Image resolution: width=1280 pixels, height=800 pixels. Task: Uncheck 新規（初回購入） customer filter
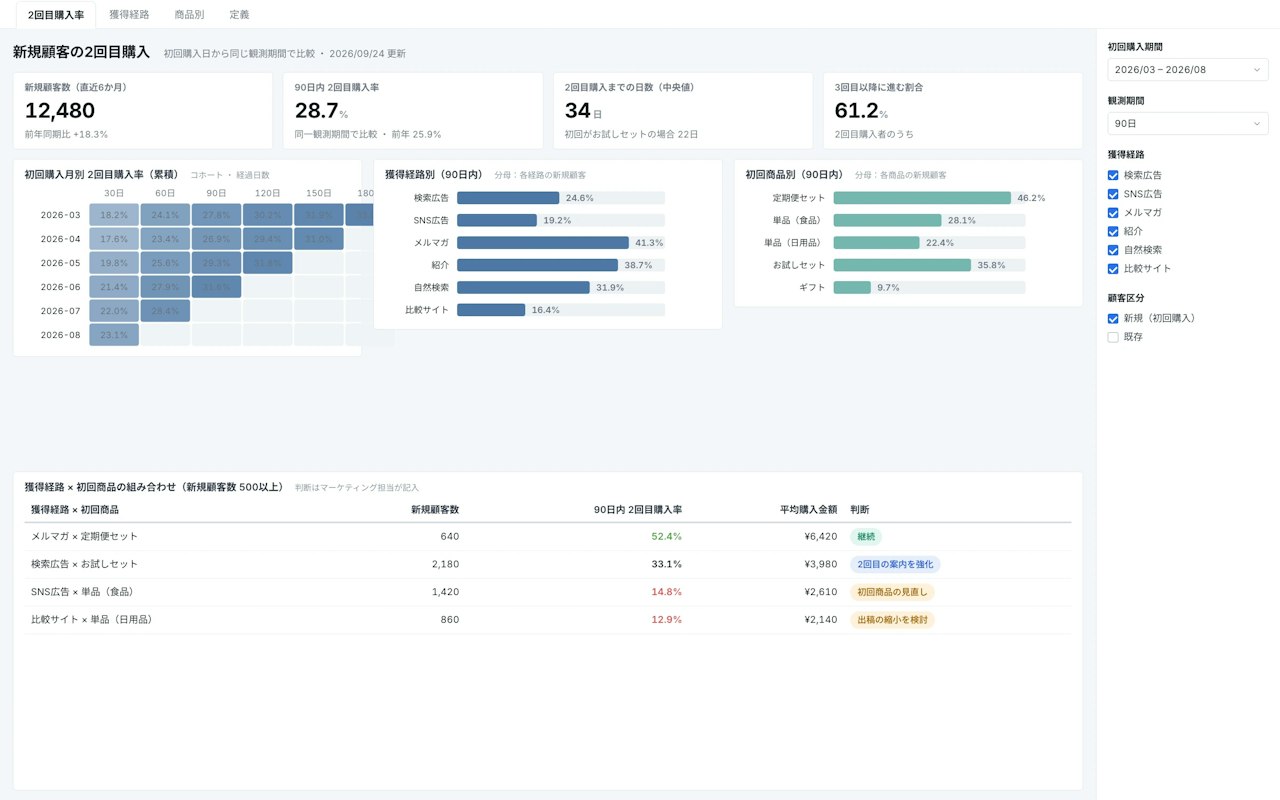1113,319
